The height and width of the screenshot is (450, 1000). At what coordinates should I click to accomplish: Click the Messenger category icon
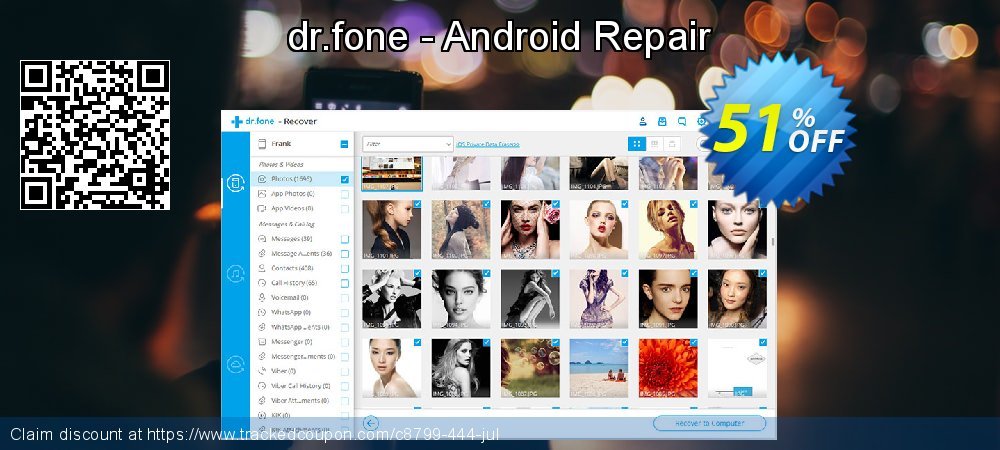pos(261,342)
